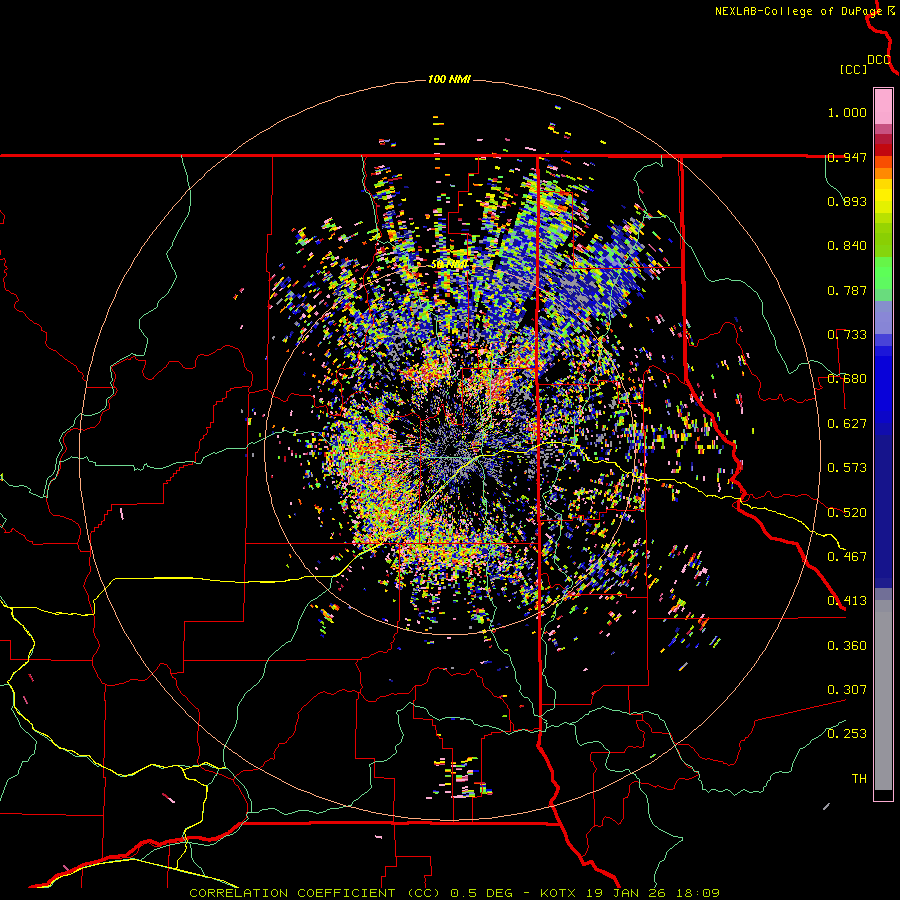Screen dimensions: 900x900
Task: Click the 0.627 scale value
Action: coord(847,424)
